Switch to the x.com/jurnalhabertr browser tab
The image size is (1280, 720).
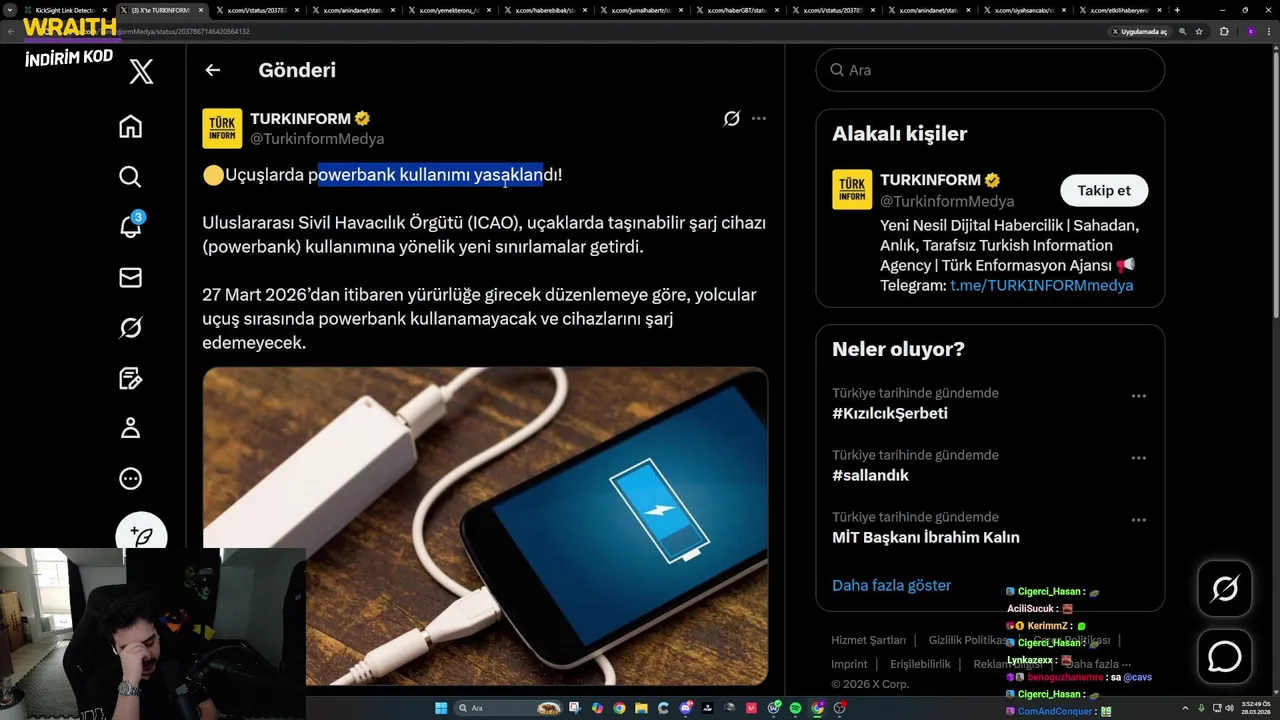pos(640,10)
